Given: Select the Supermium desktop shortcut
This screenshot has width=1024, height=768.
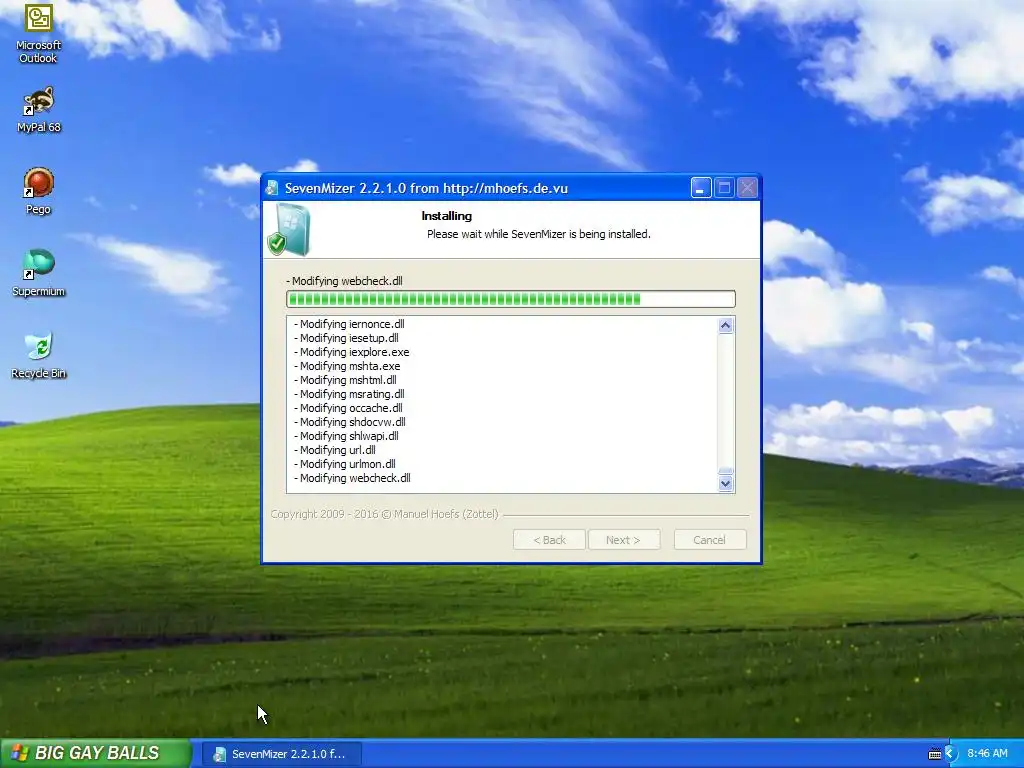Looking at the screenshot, I should pyautogui.click(x=38, y=273).
